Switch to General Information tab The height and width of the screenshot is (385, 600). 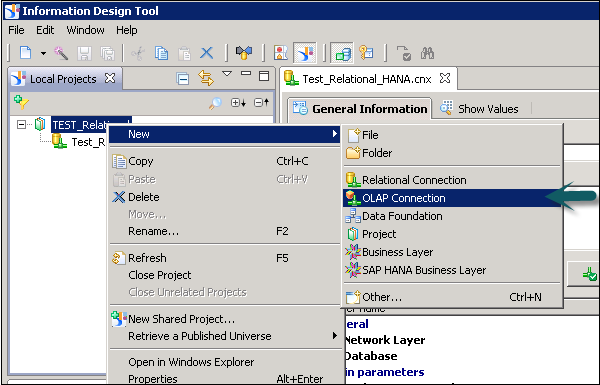[360, 109]
